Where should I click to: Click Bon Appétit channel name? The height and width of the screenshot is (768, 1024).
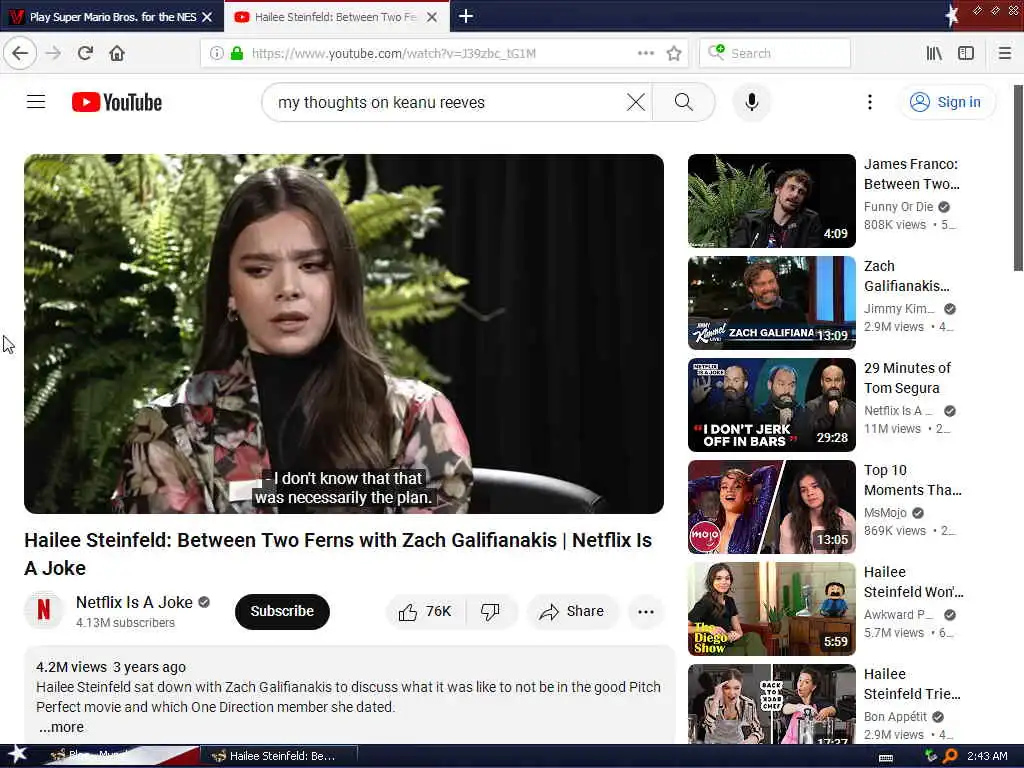(895, 716)
